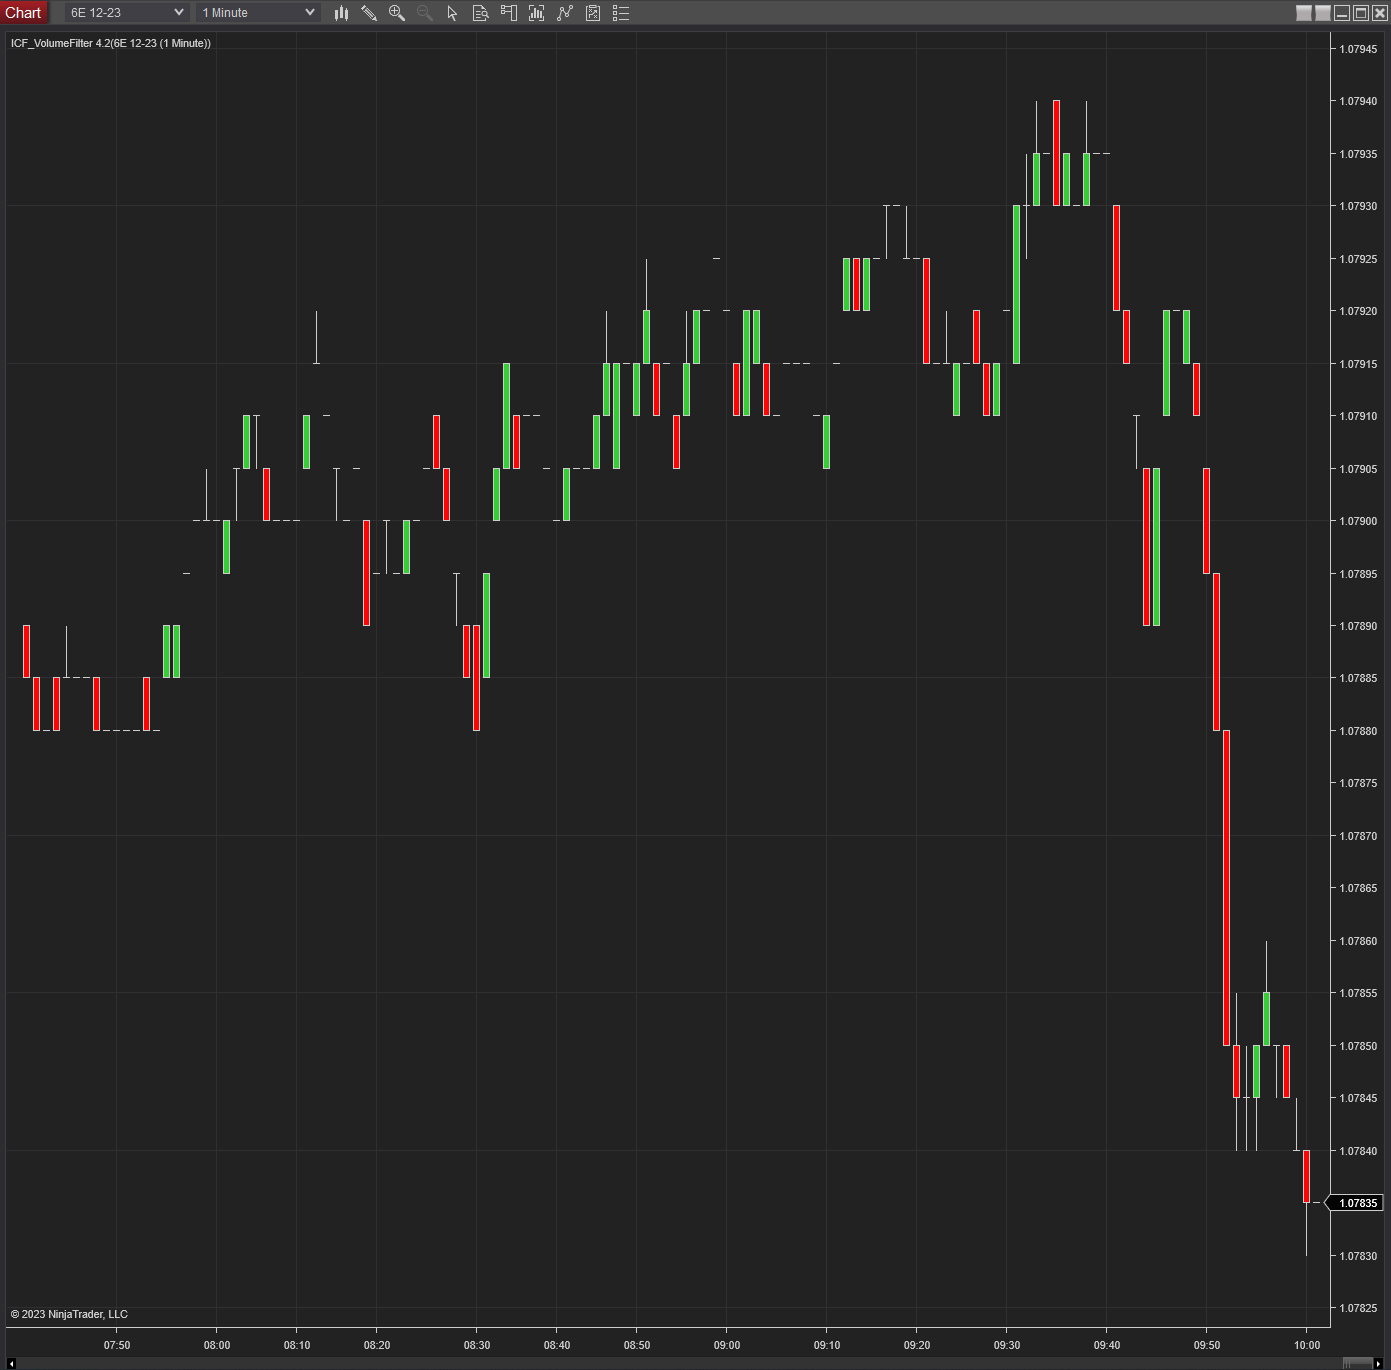Click the 1.07835 current price marker
1391x1370 pixels.
coord(1357,1203)
